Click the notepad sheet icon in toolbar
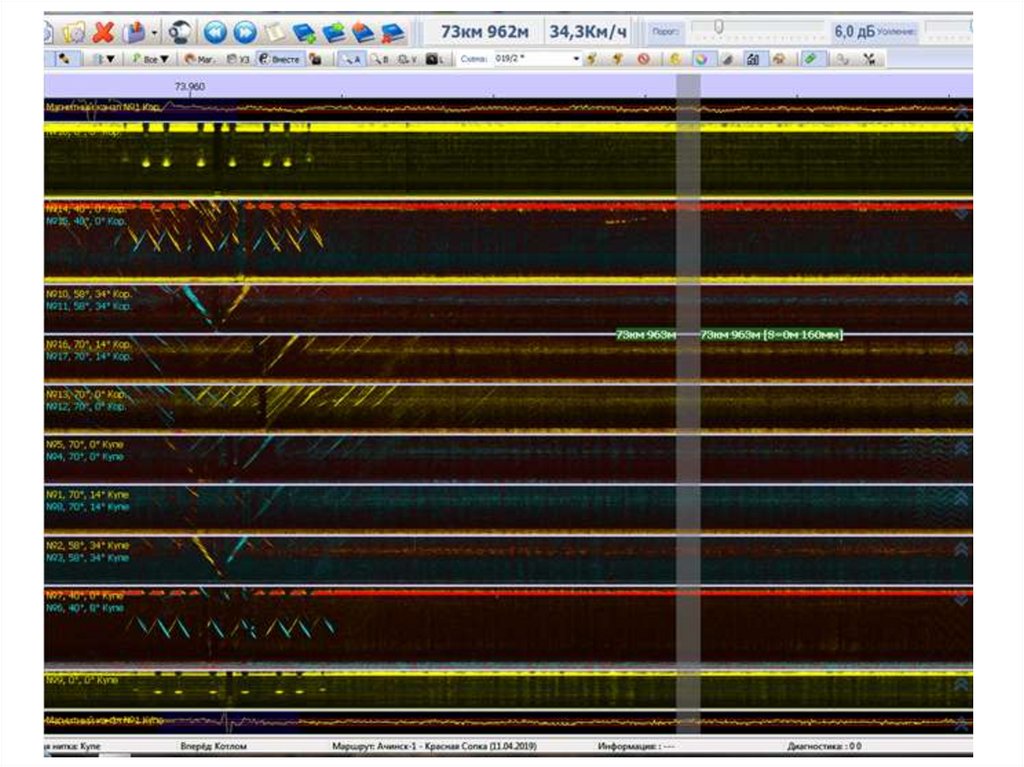Viewport: 1024px width, 767px height. pos(273,33)
